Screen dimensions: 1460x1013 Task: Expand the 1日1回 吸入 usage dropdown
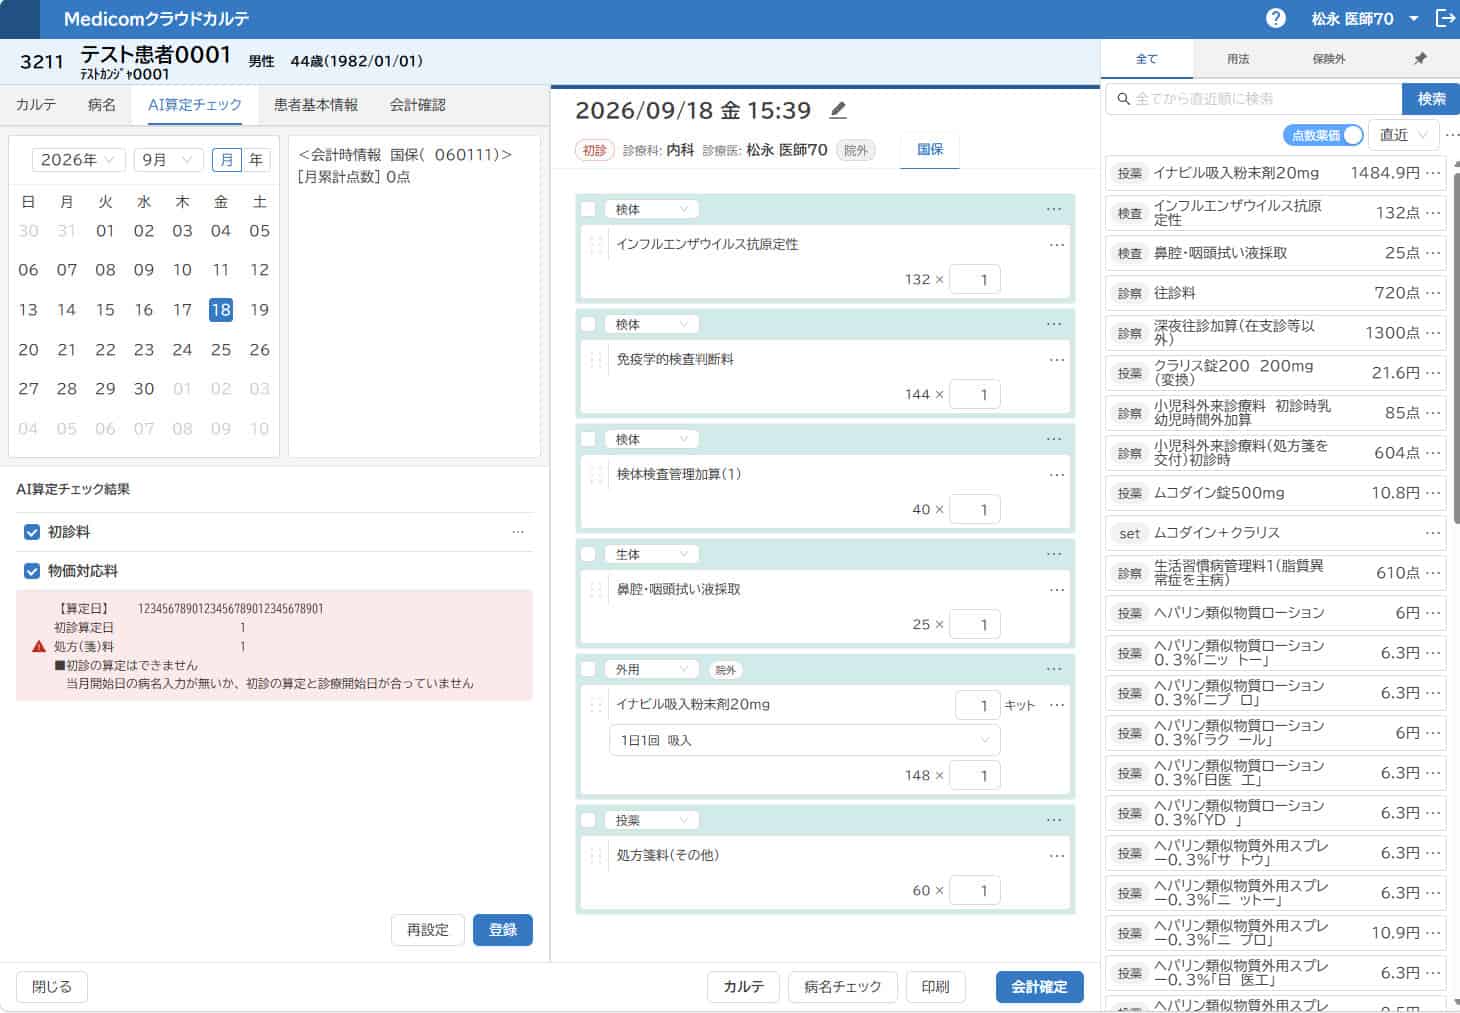pyautogui.click(x=804, y=740)
